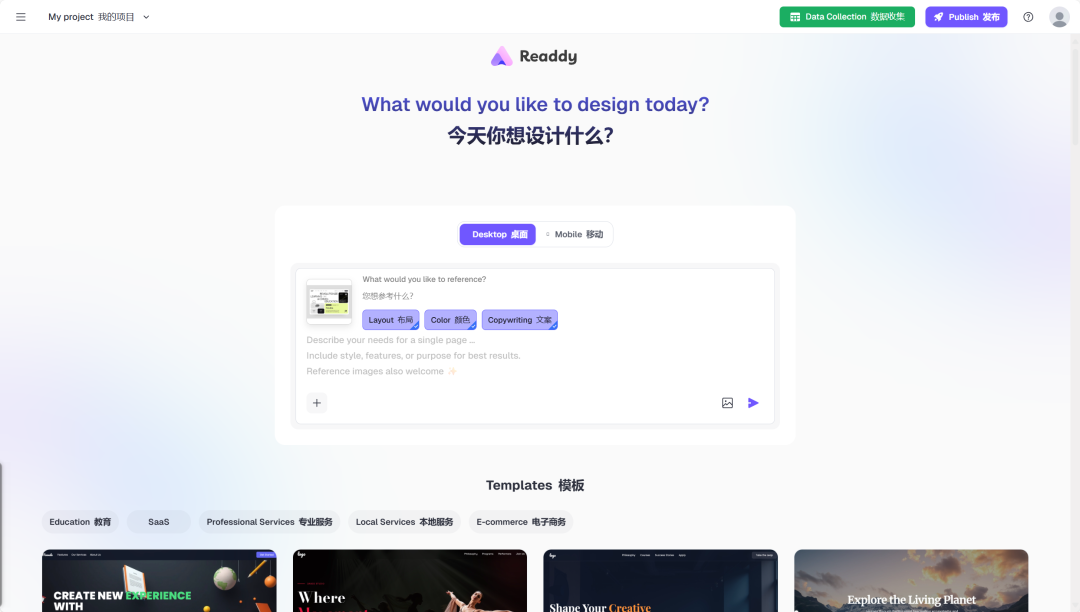
Task: Click the upload image icon
Action: pyautogui.click(x=727, y=403)
